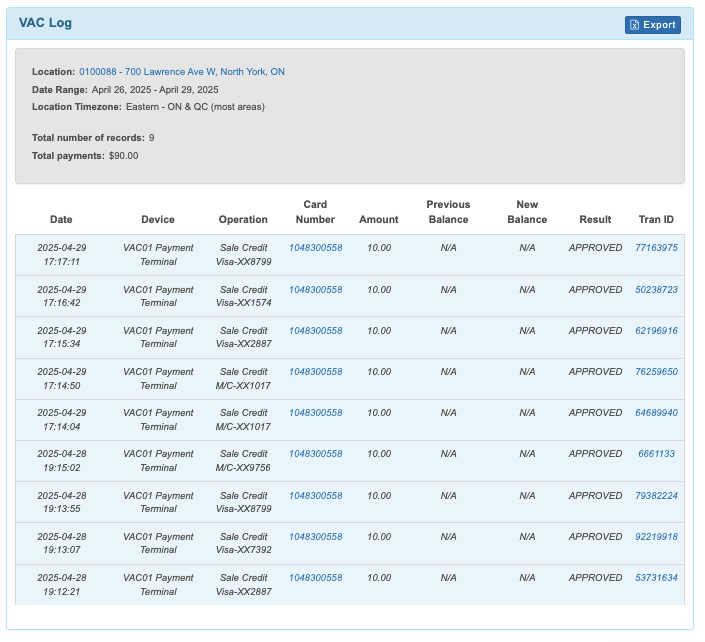The width and height of the screenshot is (705, 642).
Task: Click date cell 2025-04-29 17:16:42
Action: click(x=62, y=296)
